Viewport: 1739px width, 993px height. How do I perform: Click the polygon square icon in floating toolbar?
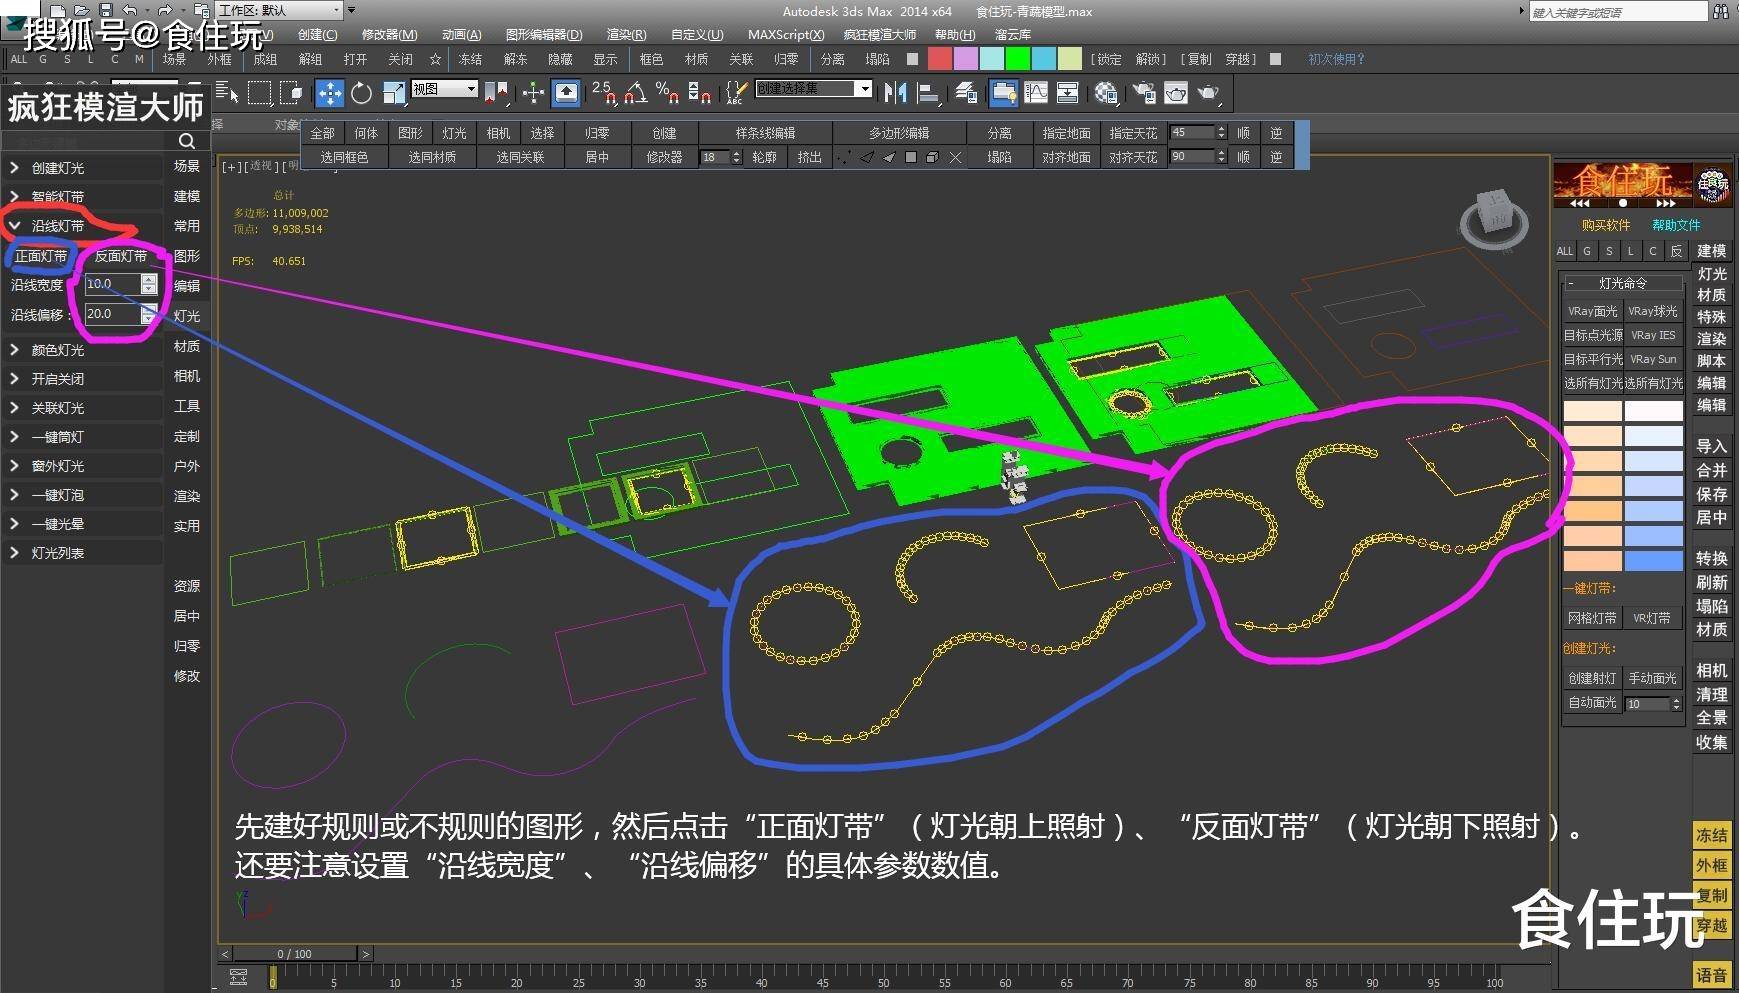coord(911,157)
